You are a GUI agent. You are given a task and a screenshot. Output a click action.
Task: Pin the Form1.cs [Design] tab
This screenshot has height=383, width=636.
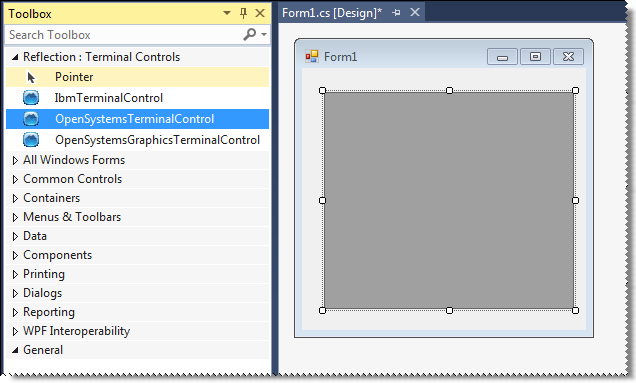point(396,13)
